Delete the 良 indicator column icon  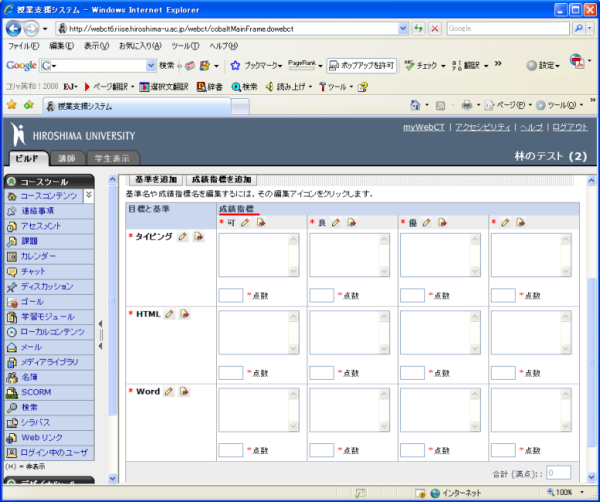click(352, 222)
